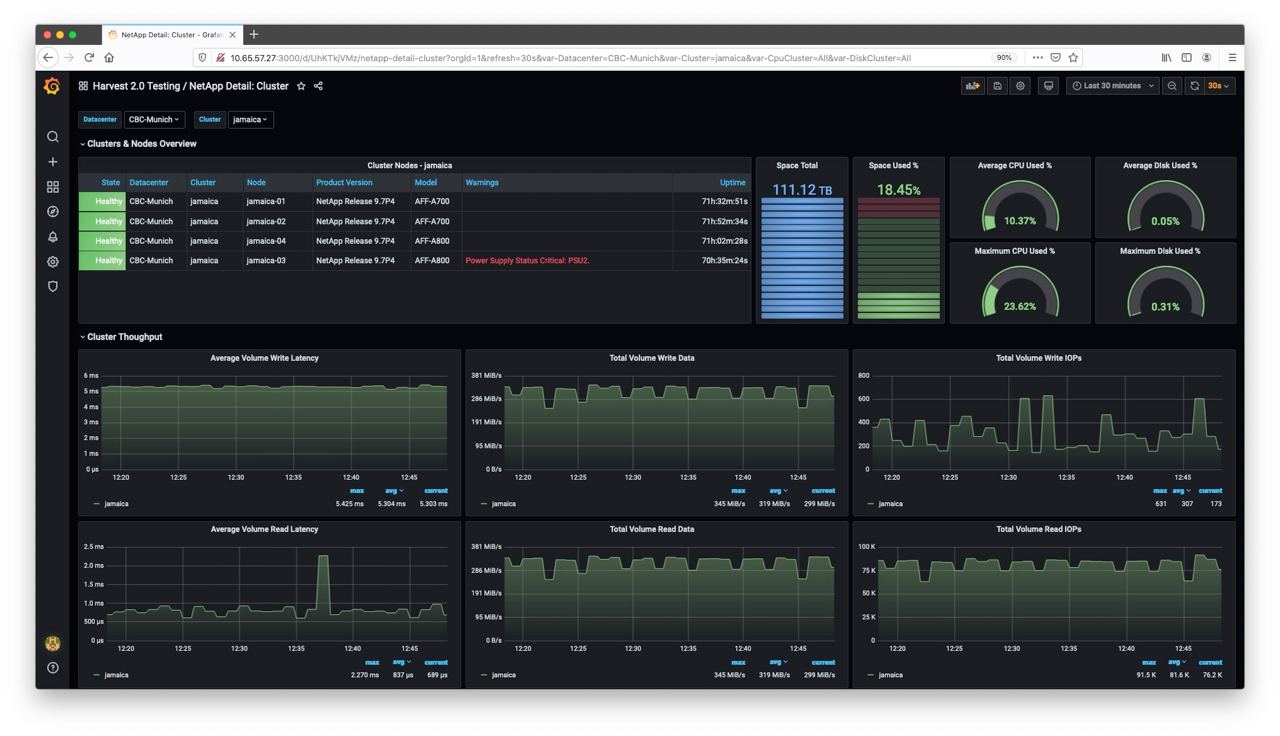Open the browser hamburger menu

(1232, 58)
